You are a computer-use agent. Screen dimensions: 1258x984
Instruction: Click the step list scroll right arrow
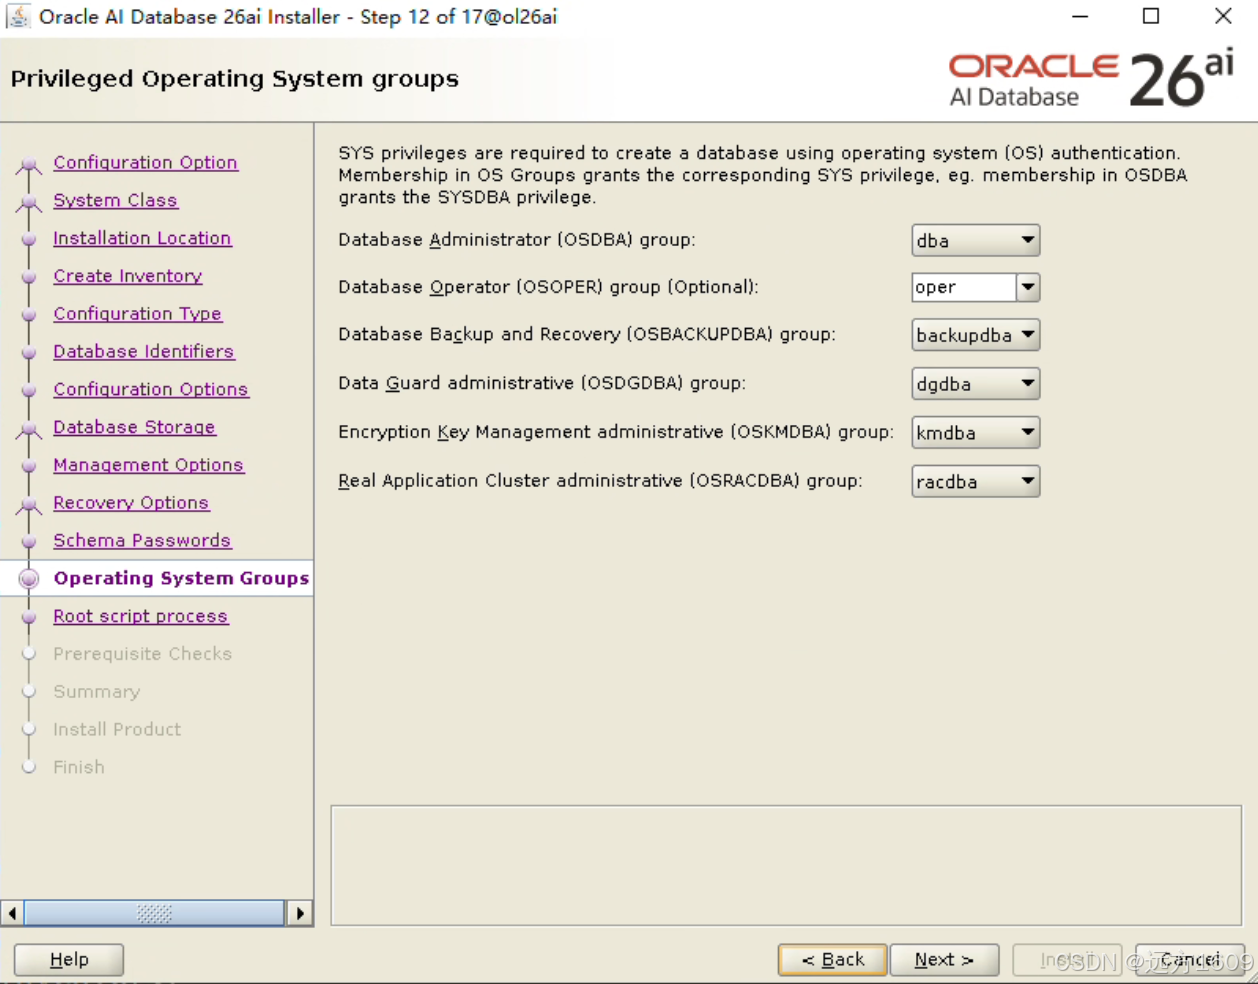(x=299, y=913)
